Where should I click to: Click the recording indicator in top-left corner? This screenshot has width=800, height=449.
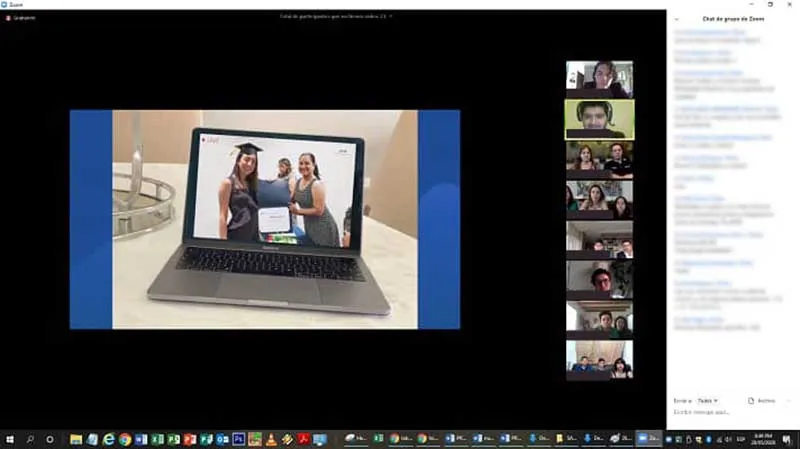tap(20, 18)
